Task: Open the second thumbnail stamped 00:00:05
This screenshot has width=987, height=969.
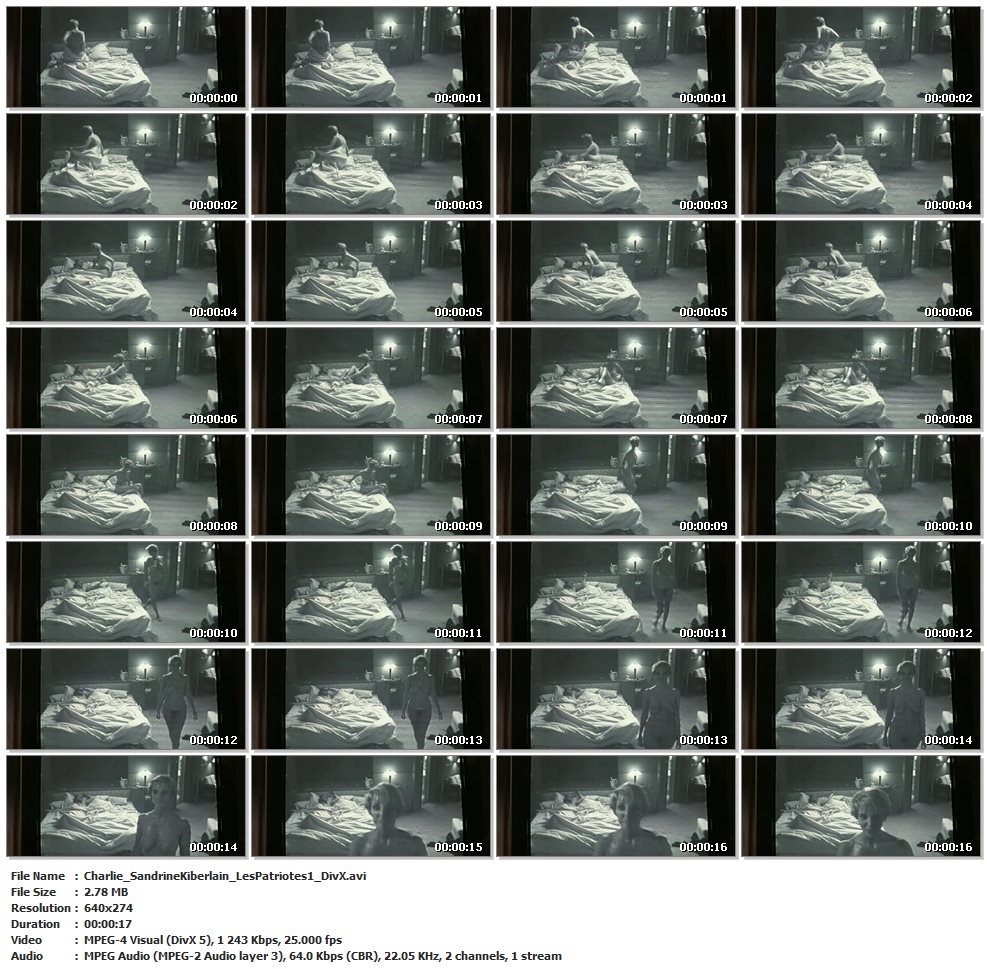Action: pyautogui.click(x=616, y=271)
